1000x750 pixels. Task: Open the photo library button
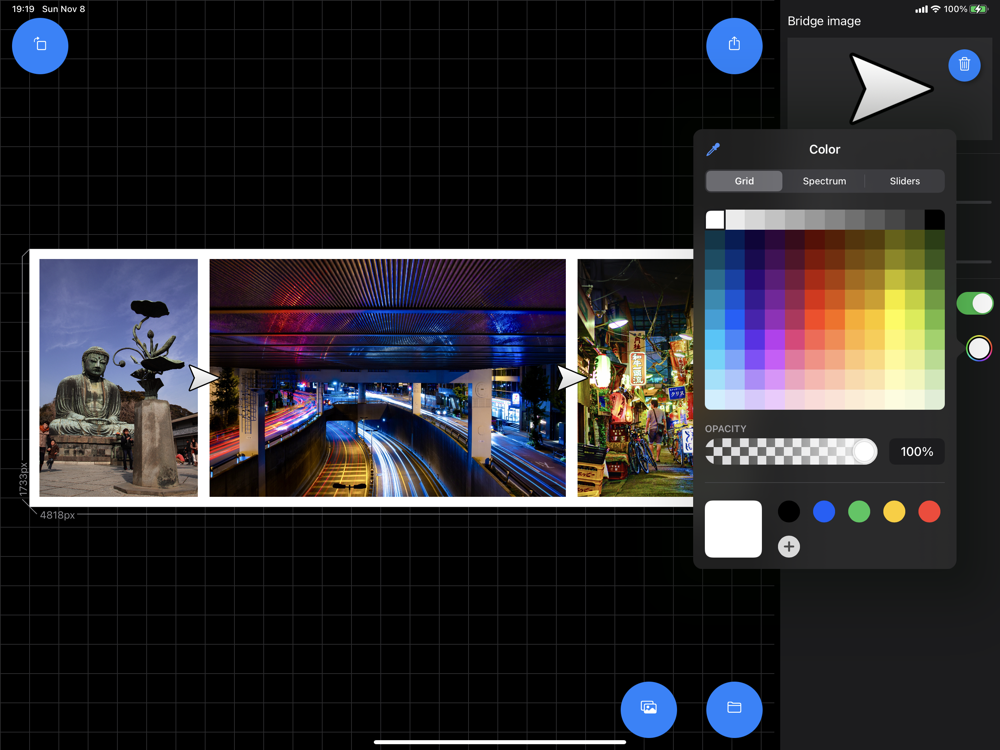(x=649, y=708)
